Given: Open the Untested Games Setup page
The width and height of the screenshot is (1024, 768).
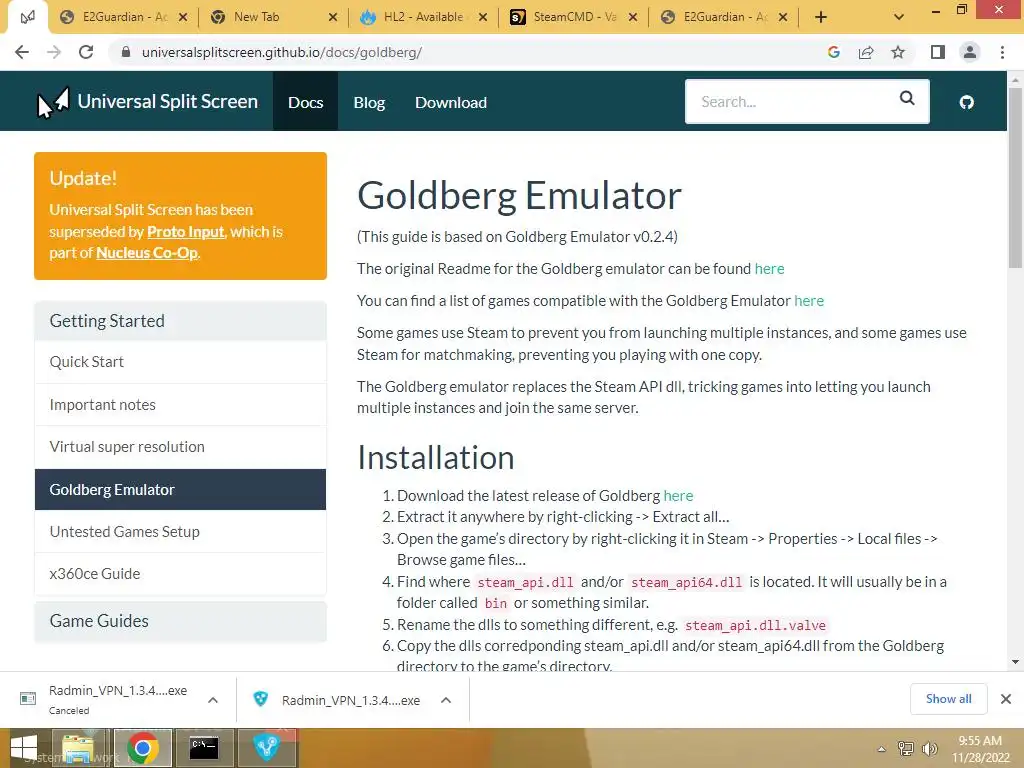Looking at the screenshot, I should [x=180, y=532].
